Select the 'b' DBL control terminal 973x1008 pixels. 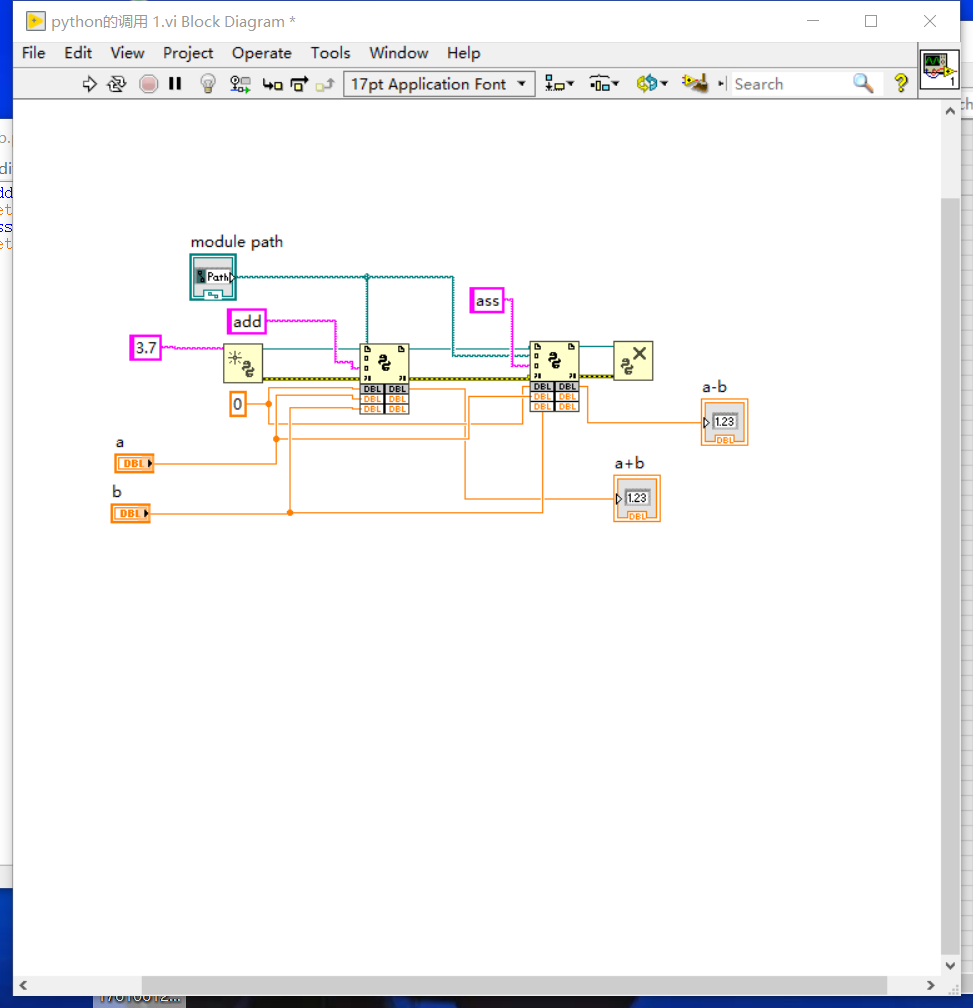pos(130,513)
